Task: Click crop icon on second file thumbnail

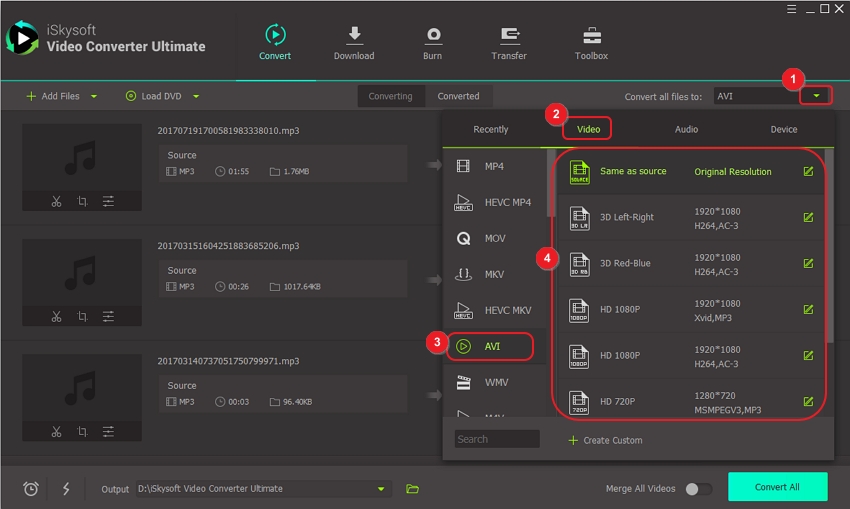Action: pyautogui.click(x=82, y=317)
